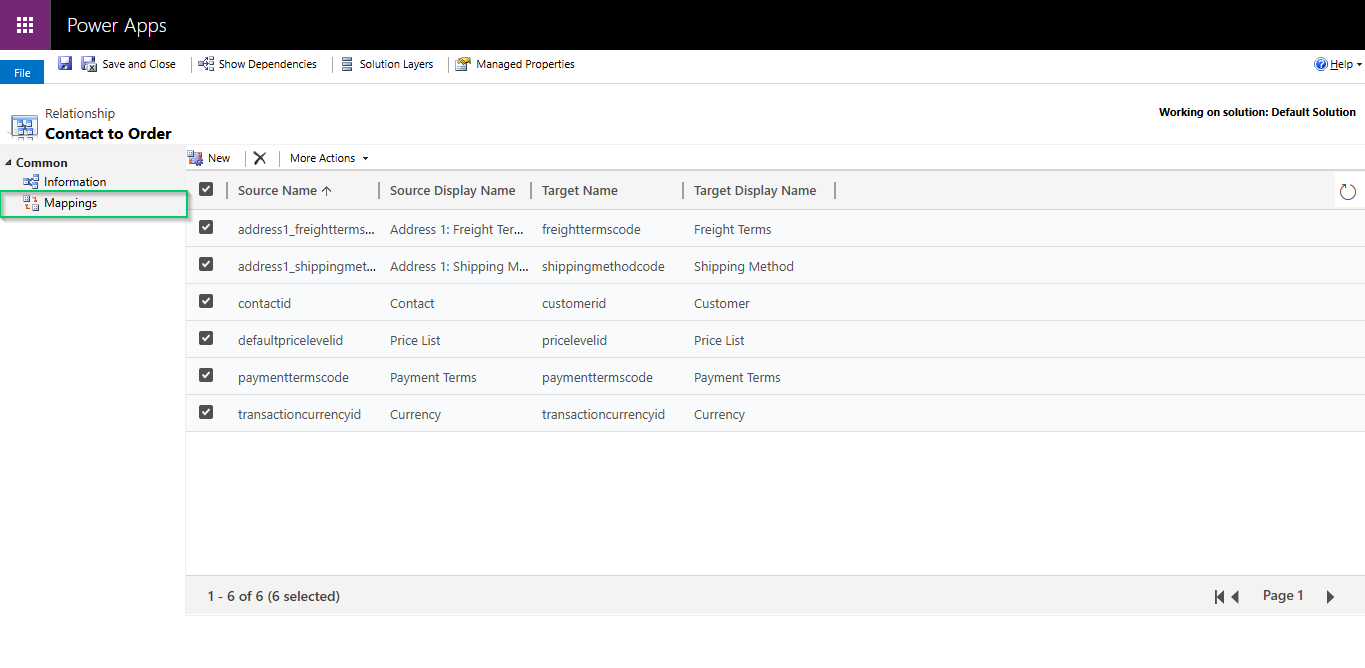This screenshot has width=1365, height=668.
Task: Click the Customer target display cell
Action: [722, 303]
